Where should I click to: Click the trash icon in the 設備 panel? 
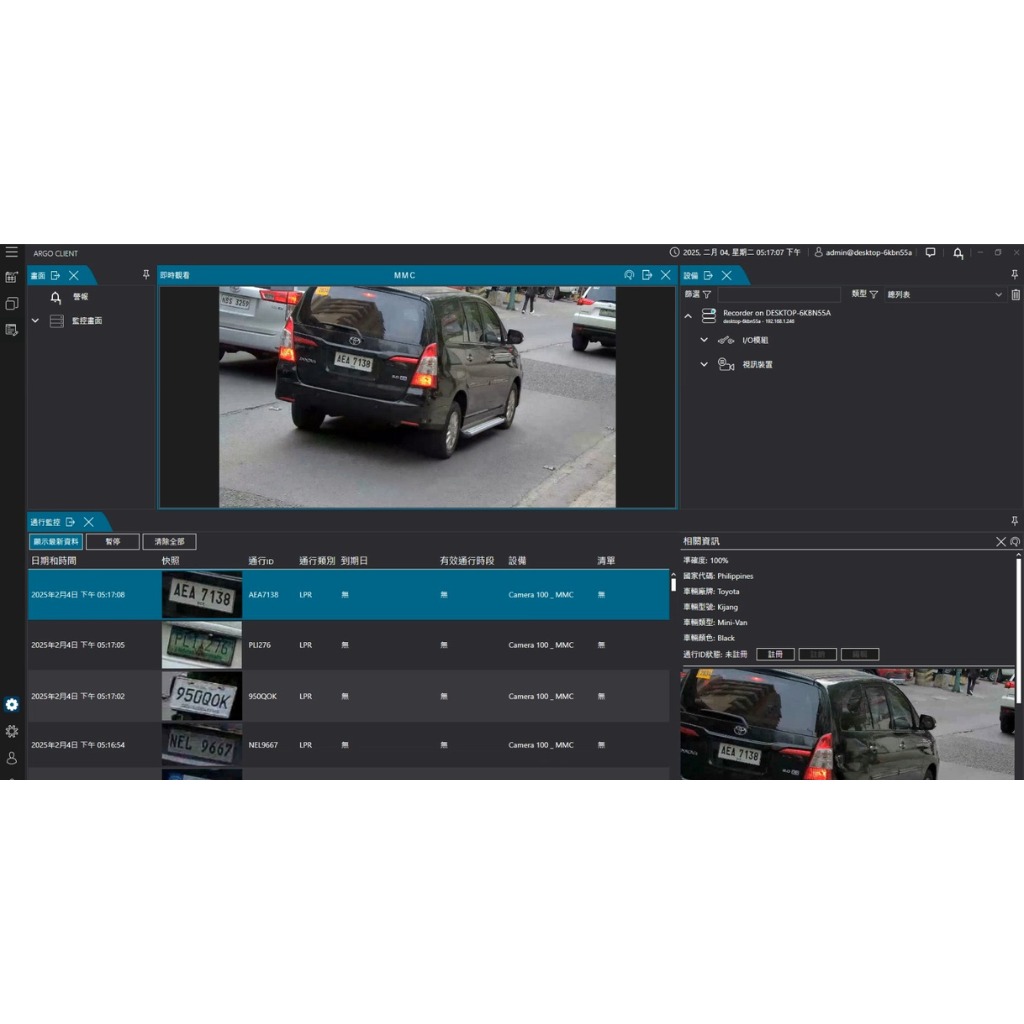coord(1015,295)
